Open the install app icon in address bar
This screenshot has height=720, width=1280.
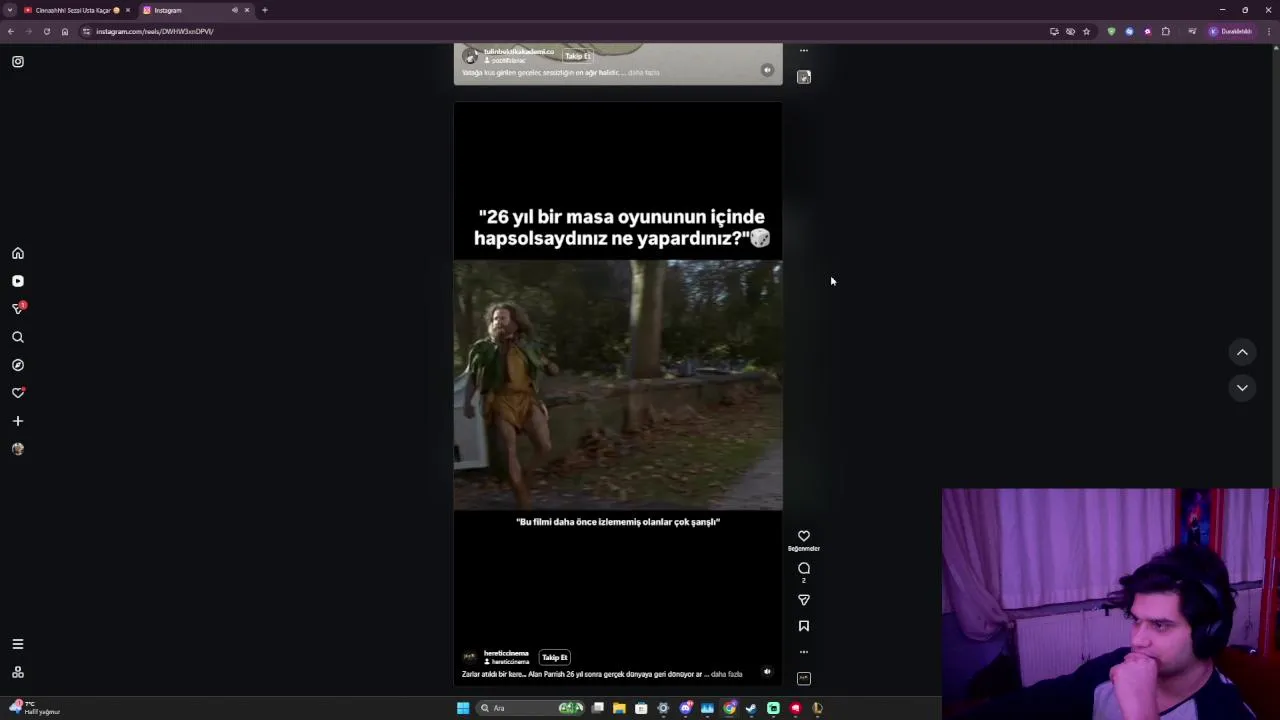[x=1054, y=31]
